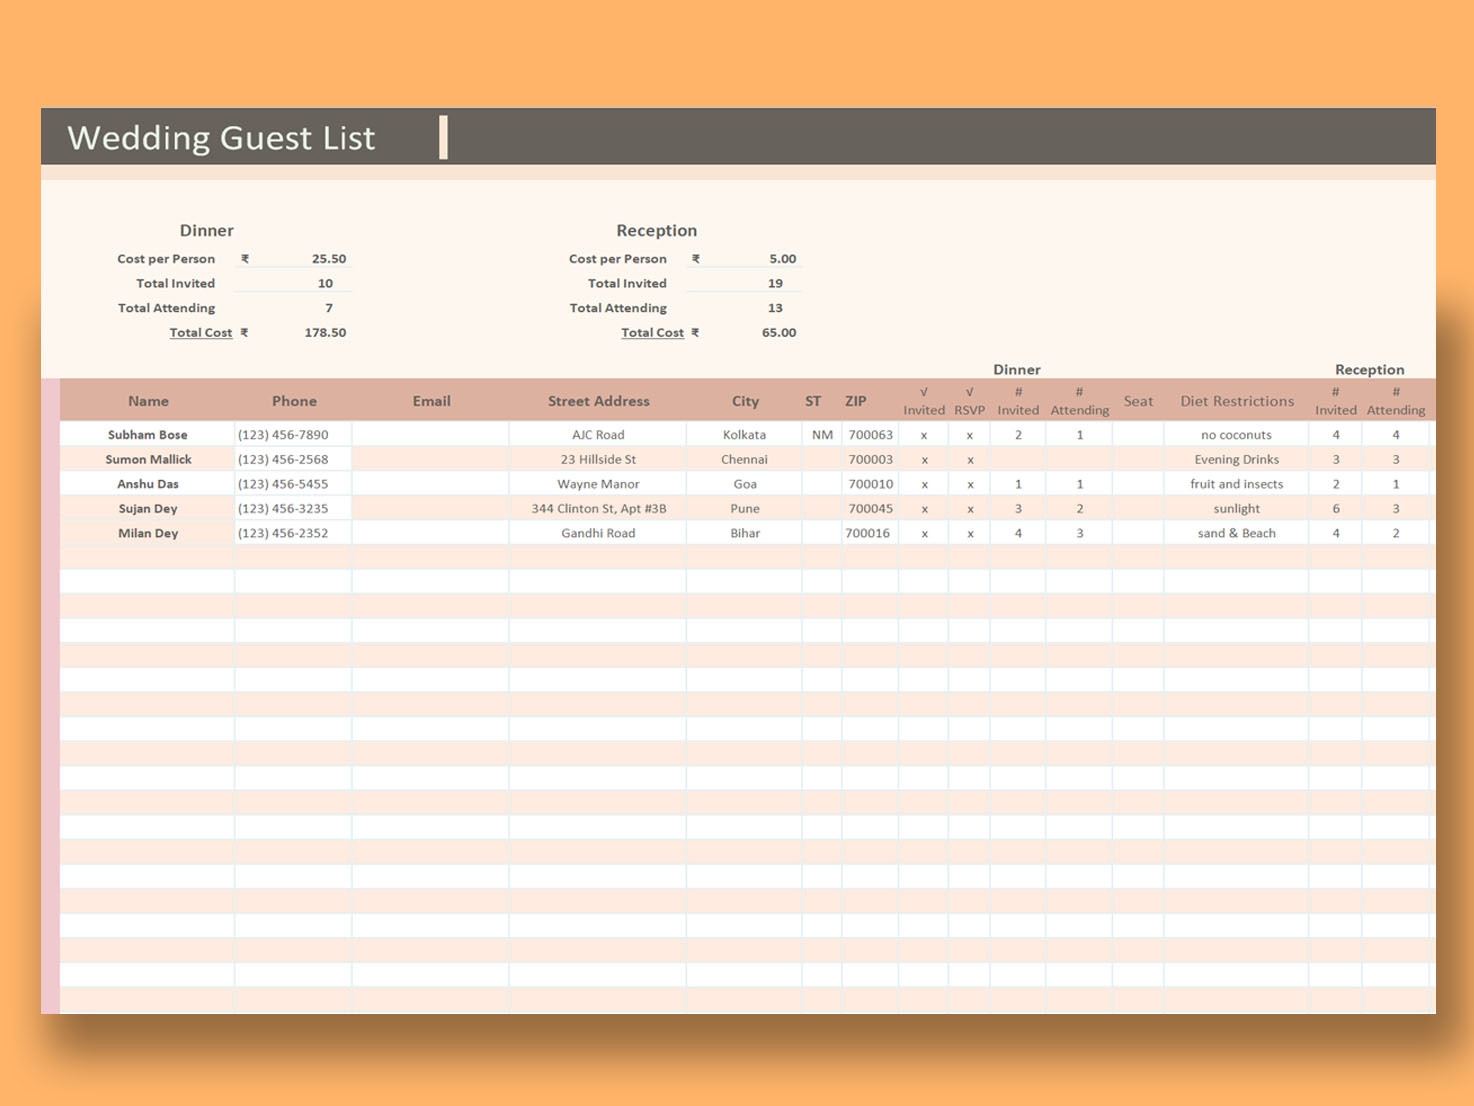The width and height of the screenshot is (1474, 1106).
Task: Click the Street Address column header
Action: coord(598,401)
